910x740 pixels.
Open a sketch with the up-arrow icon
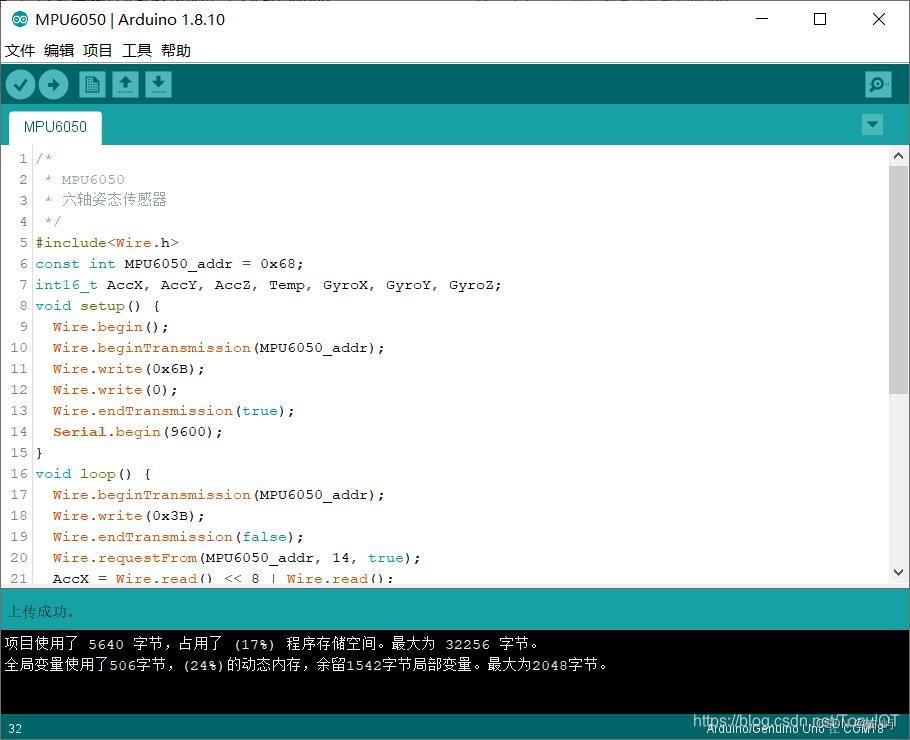[x=125, y=85]
